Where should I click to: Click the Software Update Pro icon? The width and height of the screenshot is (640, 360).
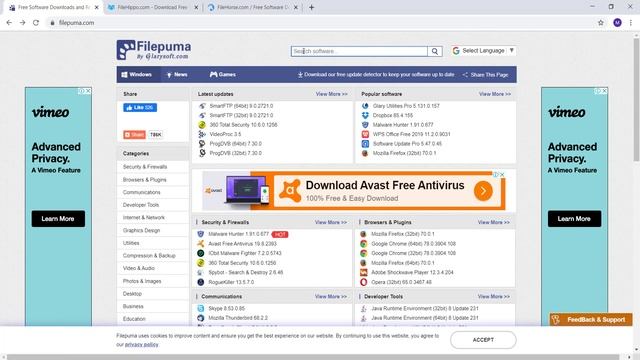pyautogui.click(x=365, y=144)
